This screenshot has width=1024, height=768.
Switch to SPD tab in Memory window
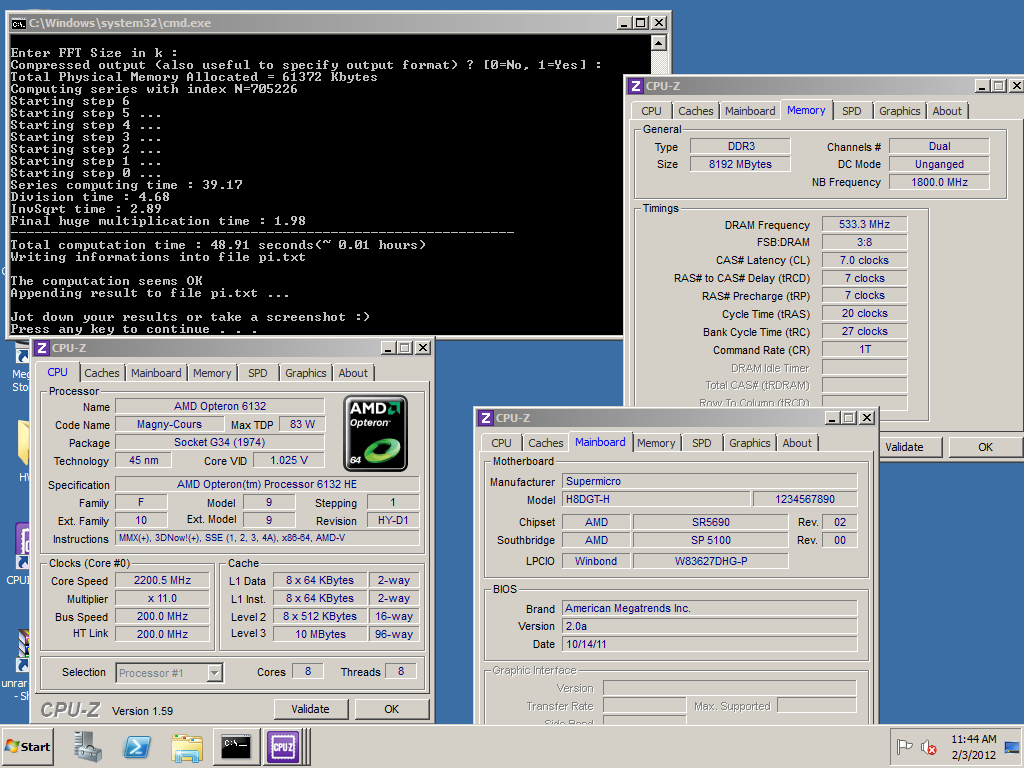[852, 111]
